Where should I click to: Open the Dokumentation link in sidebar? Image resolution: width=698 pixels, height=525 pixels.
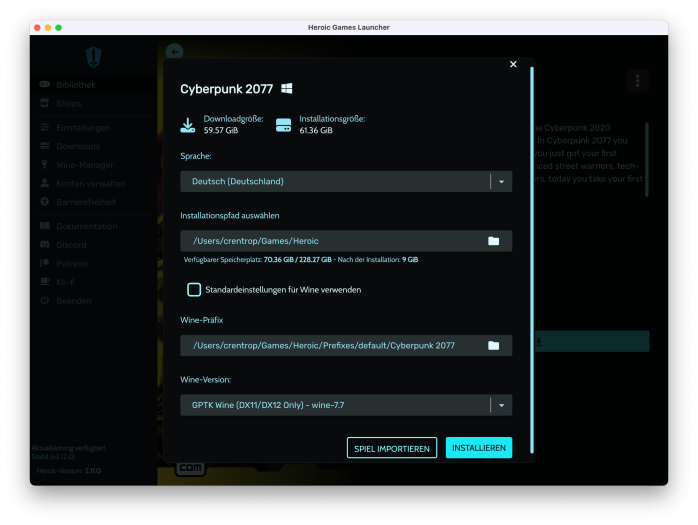click(93, 226)
